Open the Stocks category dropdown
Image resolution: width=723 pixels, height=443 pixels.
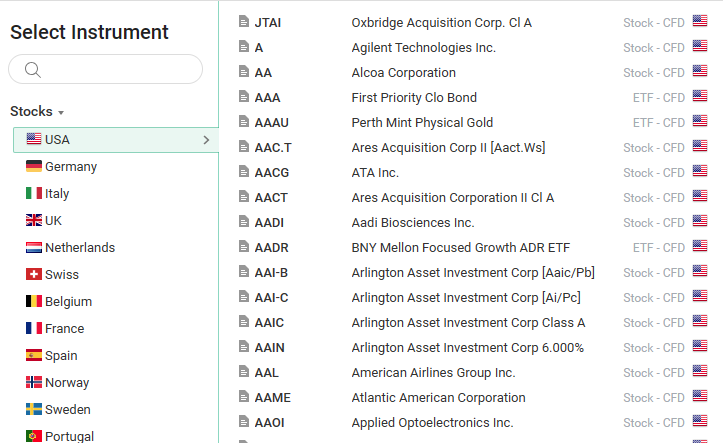click(x=38, y=112)
